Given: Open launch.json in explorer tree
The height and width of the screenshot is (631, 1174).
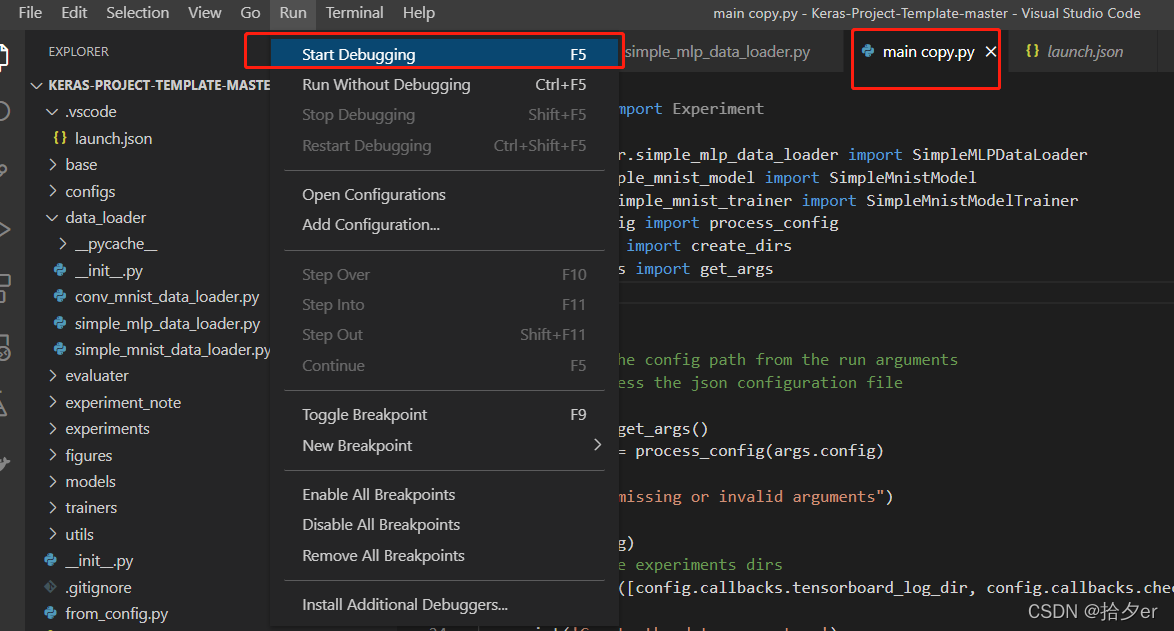Looking at the screenshot, I should 113,138.
